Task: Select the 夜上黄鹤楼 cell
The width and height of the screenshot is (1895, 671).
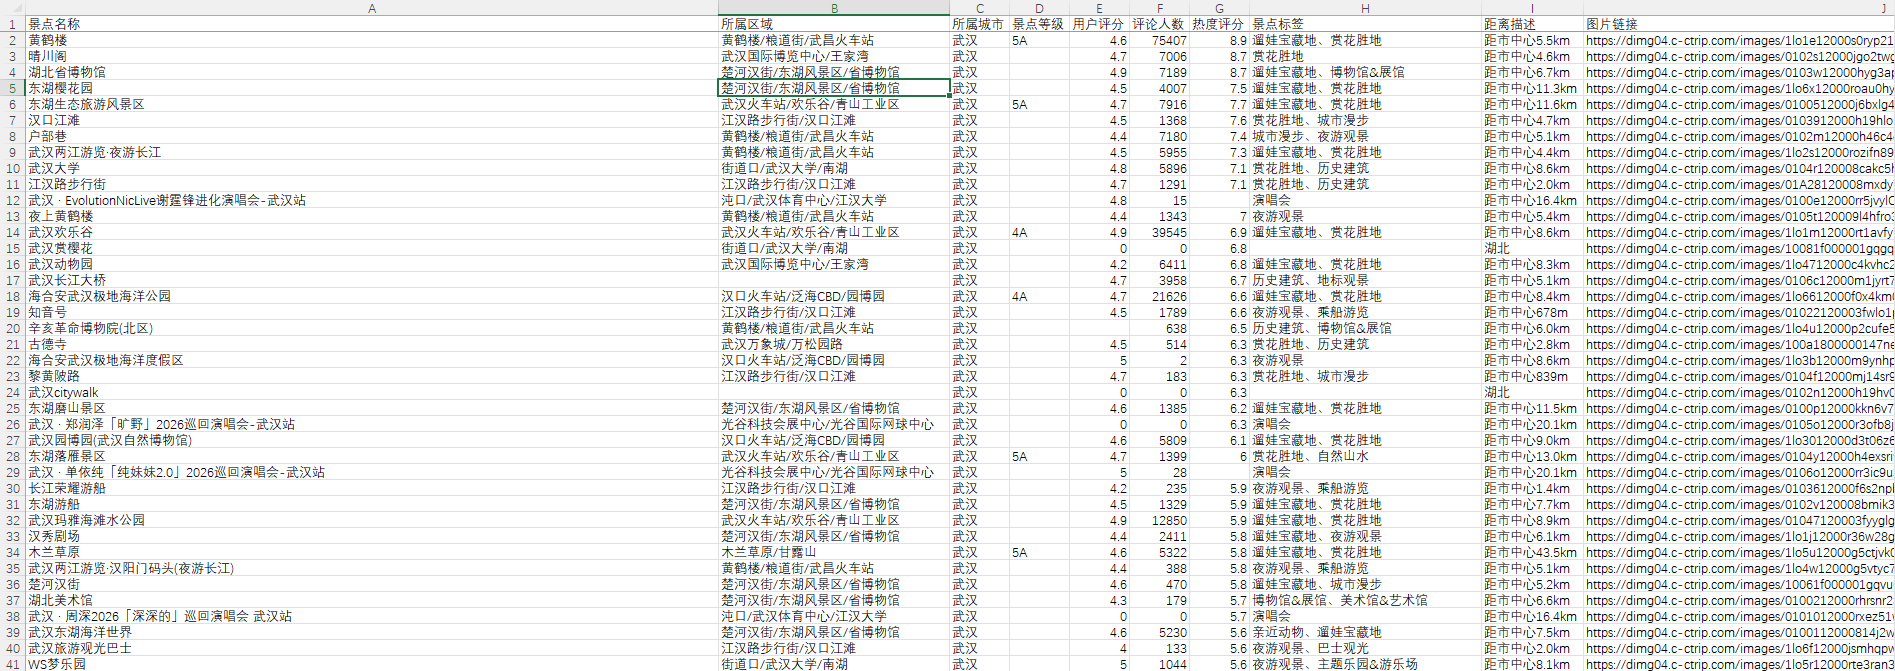Action: point(372,216)
